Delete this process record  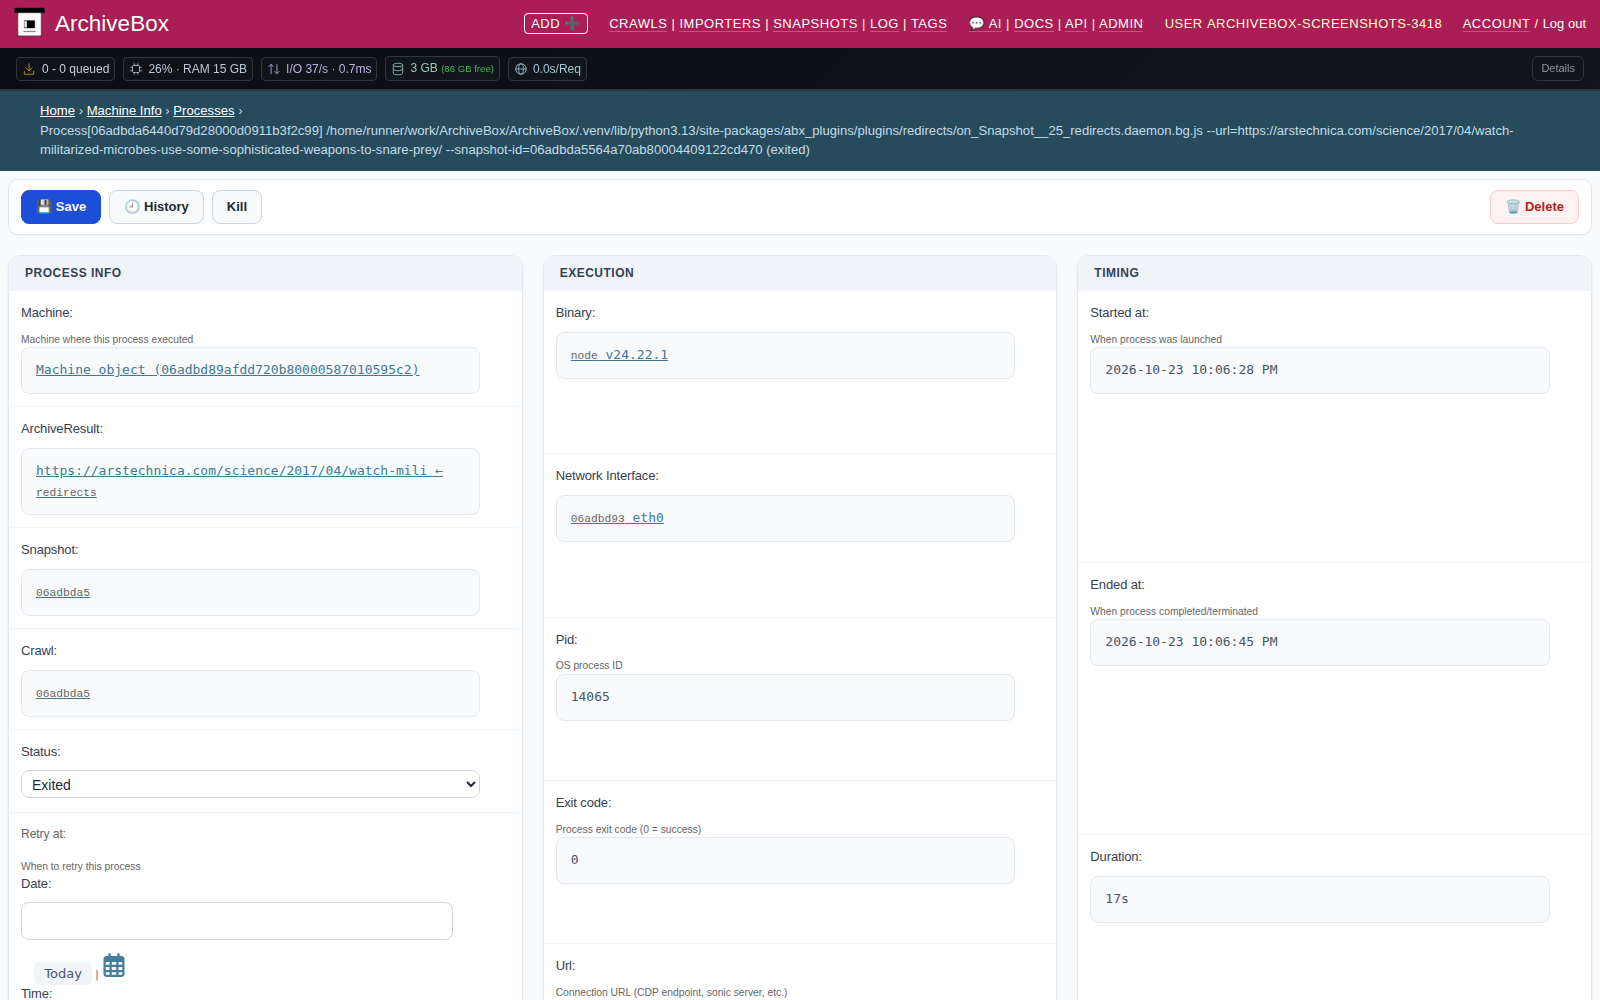1534,207
